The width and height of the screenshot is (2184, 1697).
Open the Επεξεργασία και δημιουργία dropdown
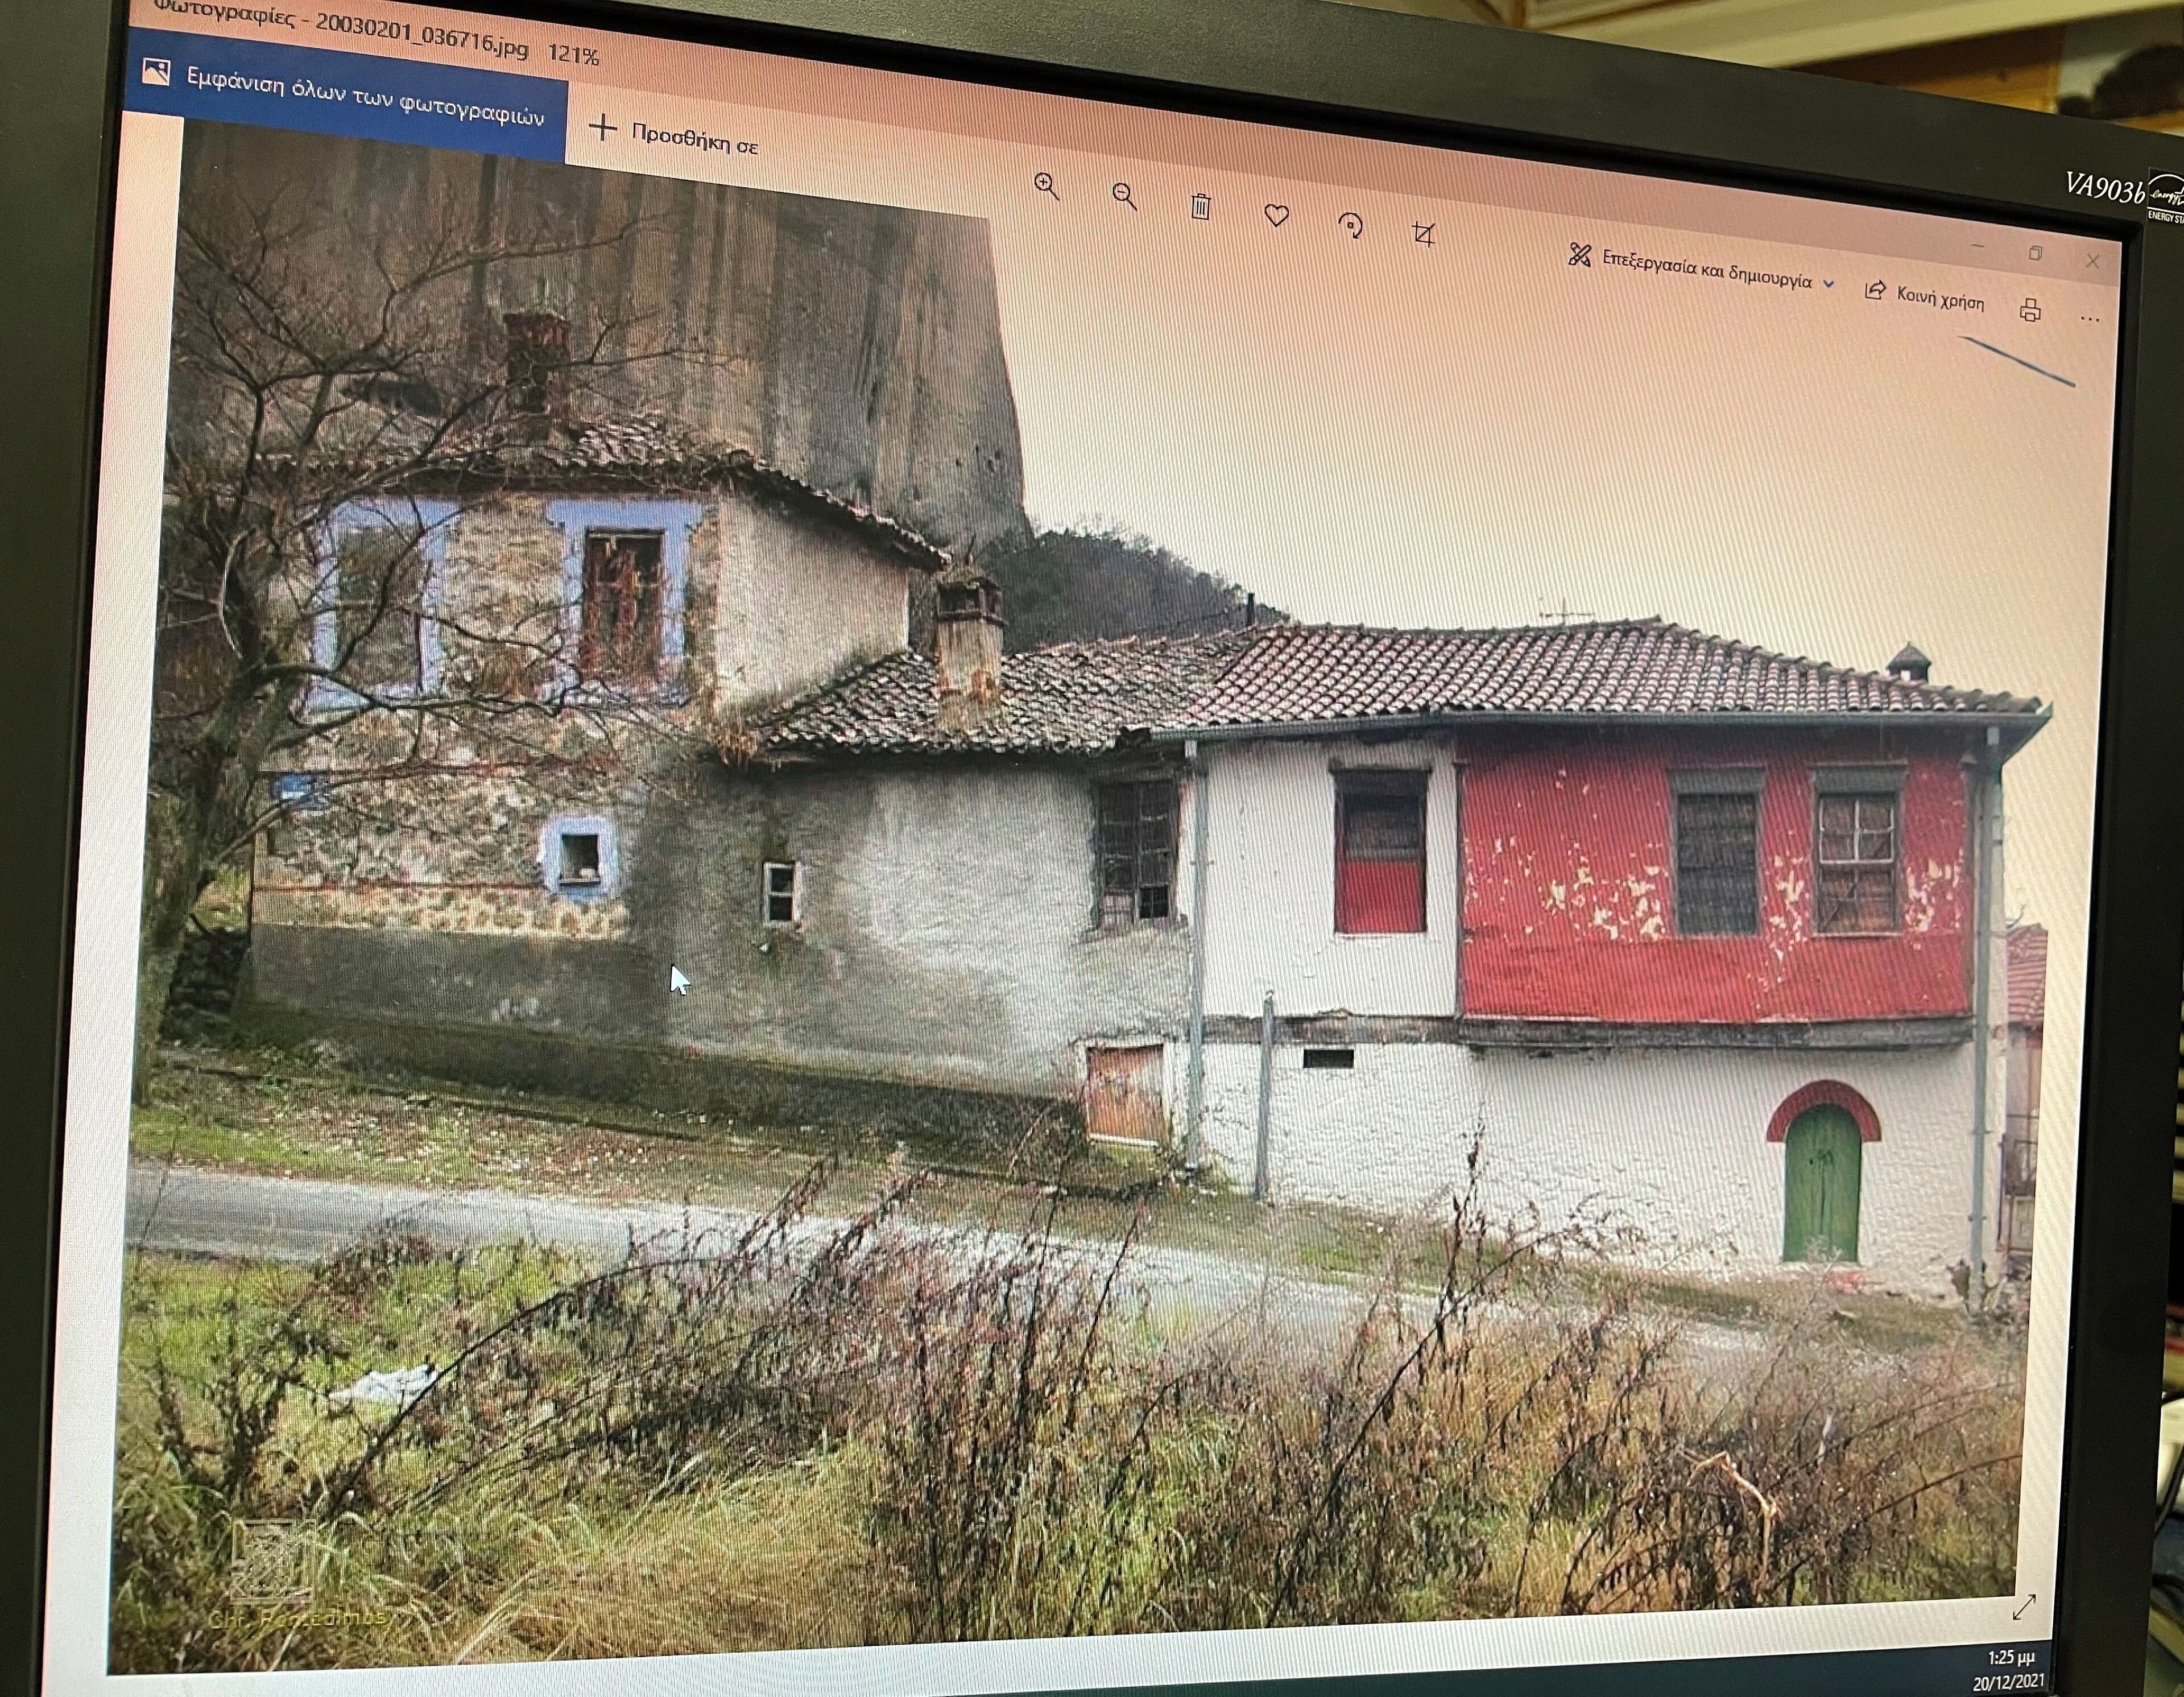pyautogui.click(x=1701, y=268)
